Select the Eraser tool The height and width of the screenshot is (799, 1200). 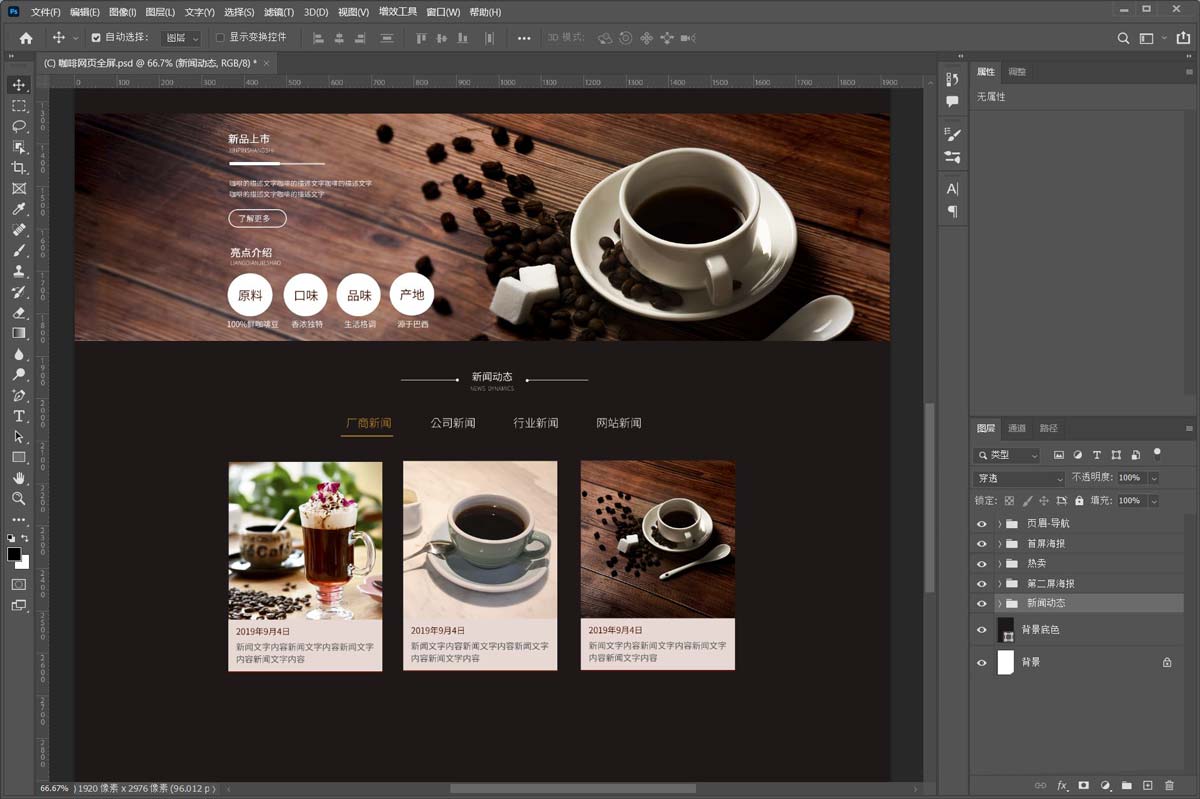pos(18,312)
